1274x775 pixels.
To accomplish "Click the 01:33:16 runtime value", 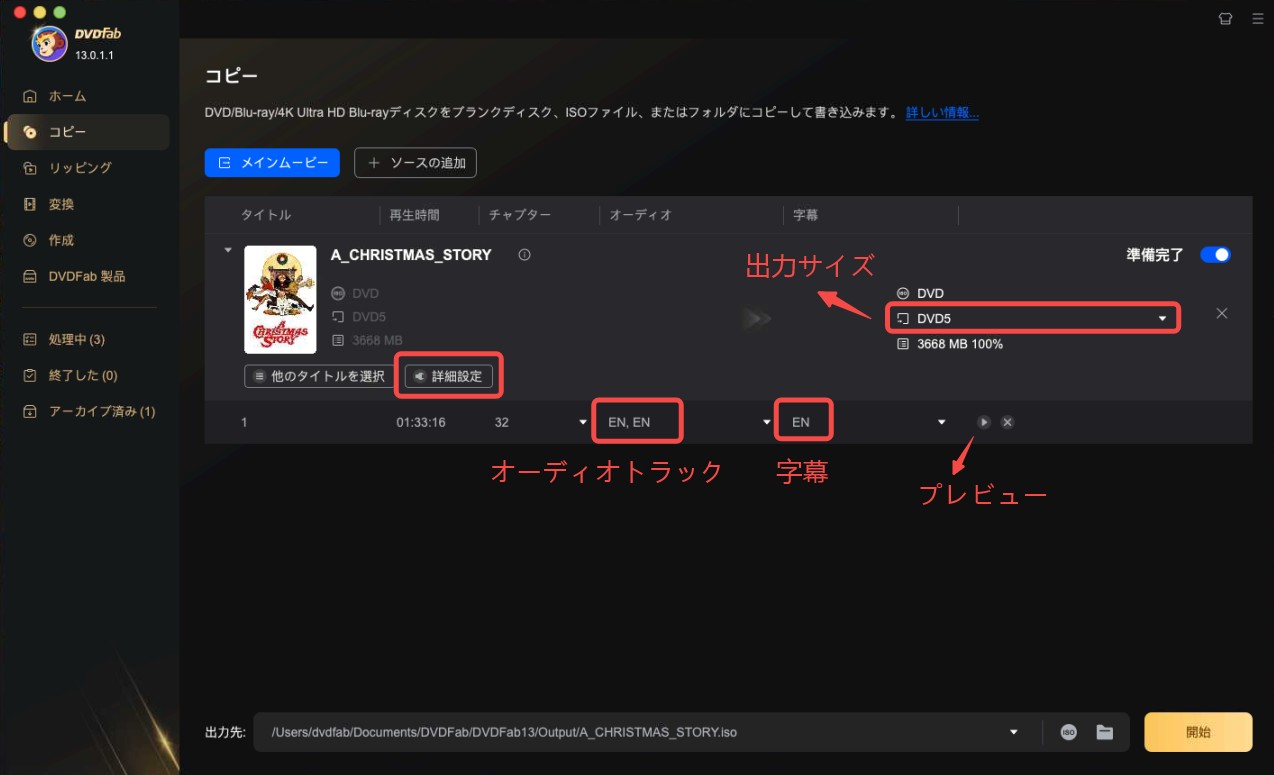I will click(421, 422).
